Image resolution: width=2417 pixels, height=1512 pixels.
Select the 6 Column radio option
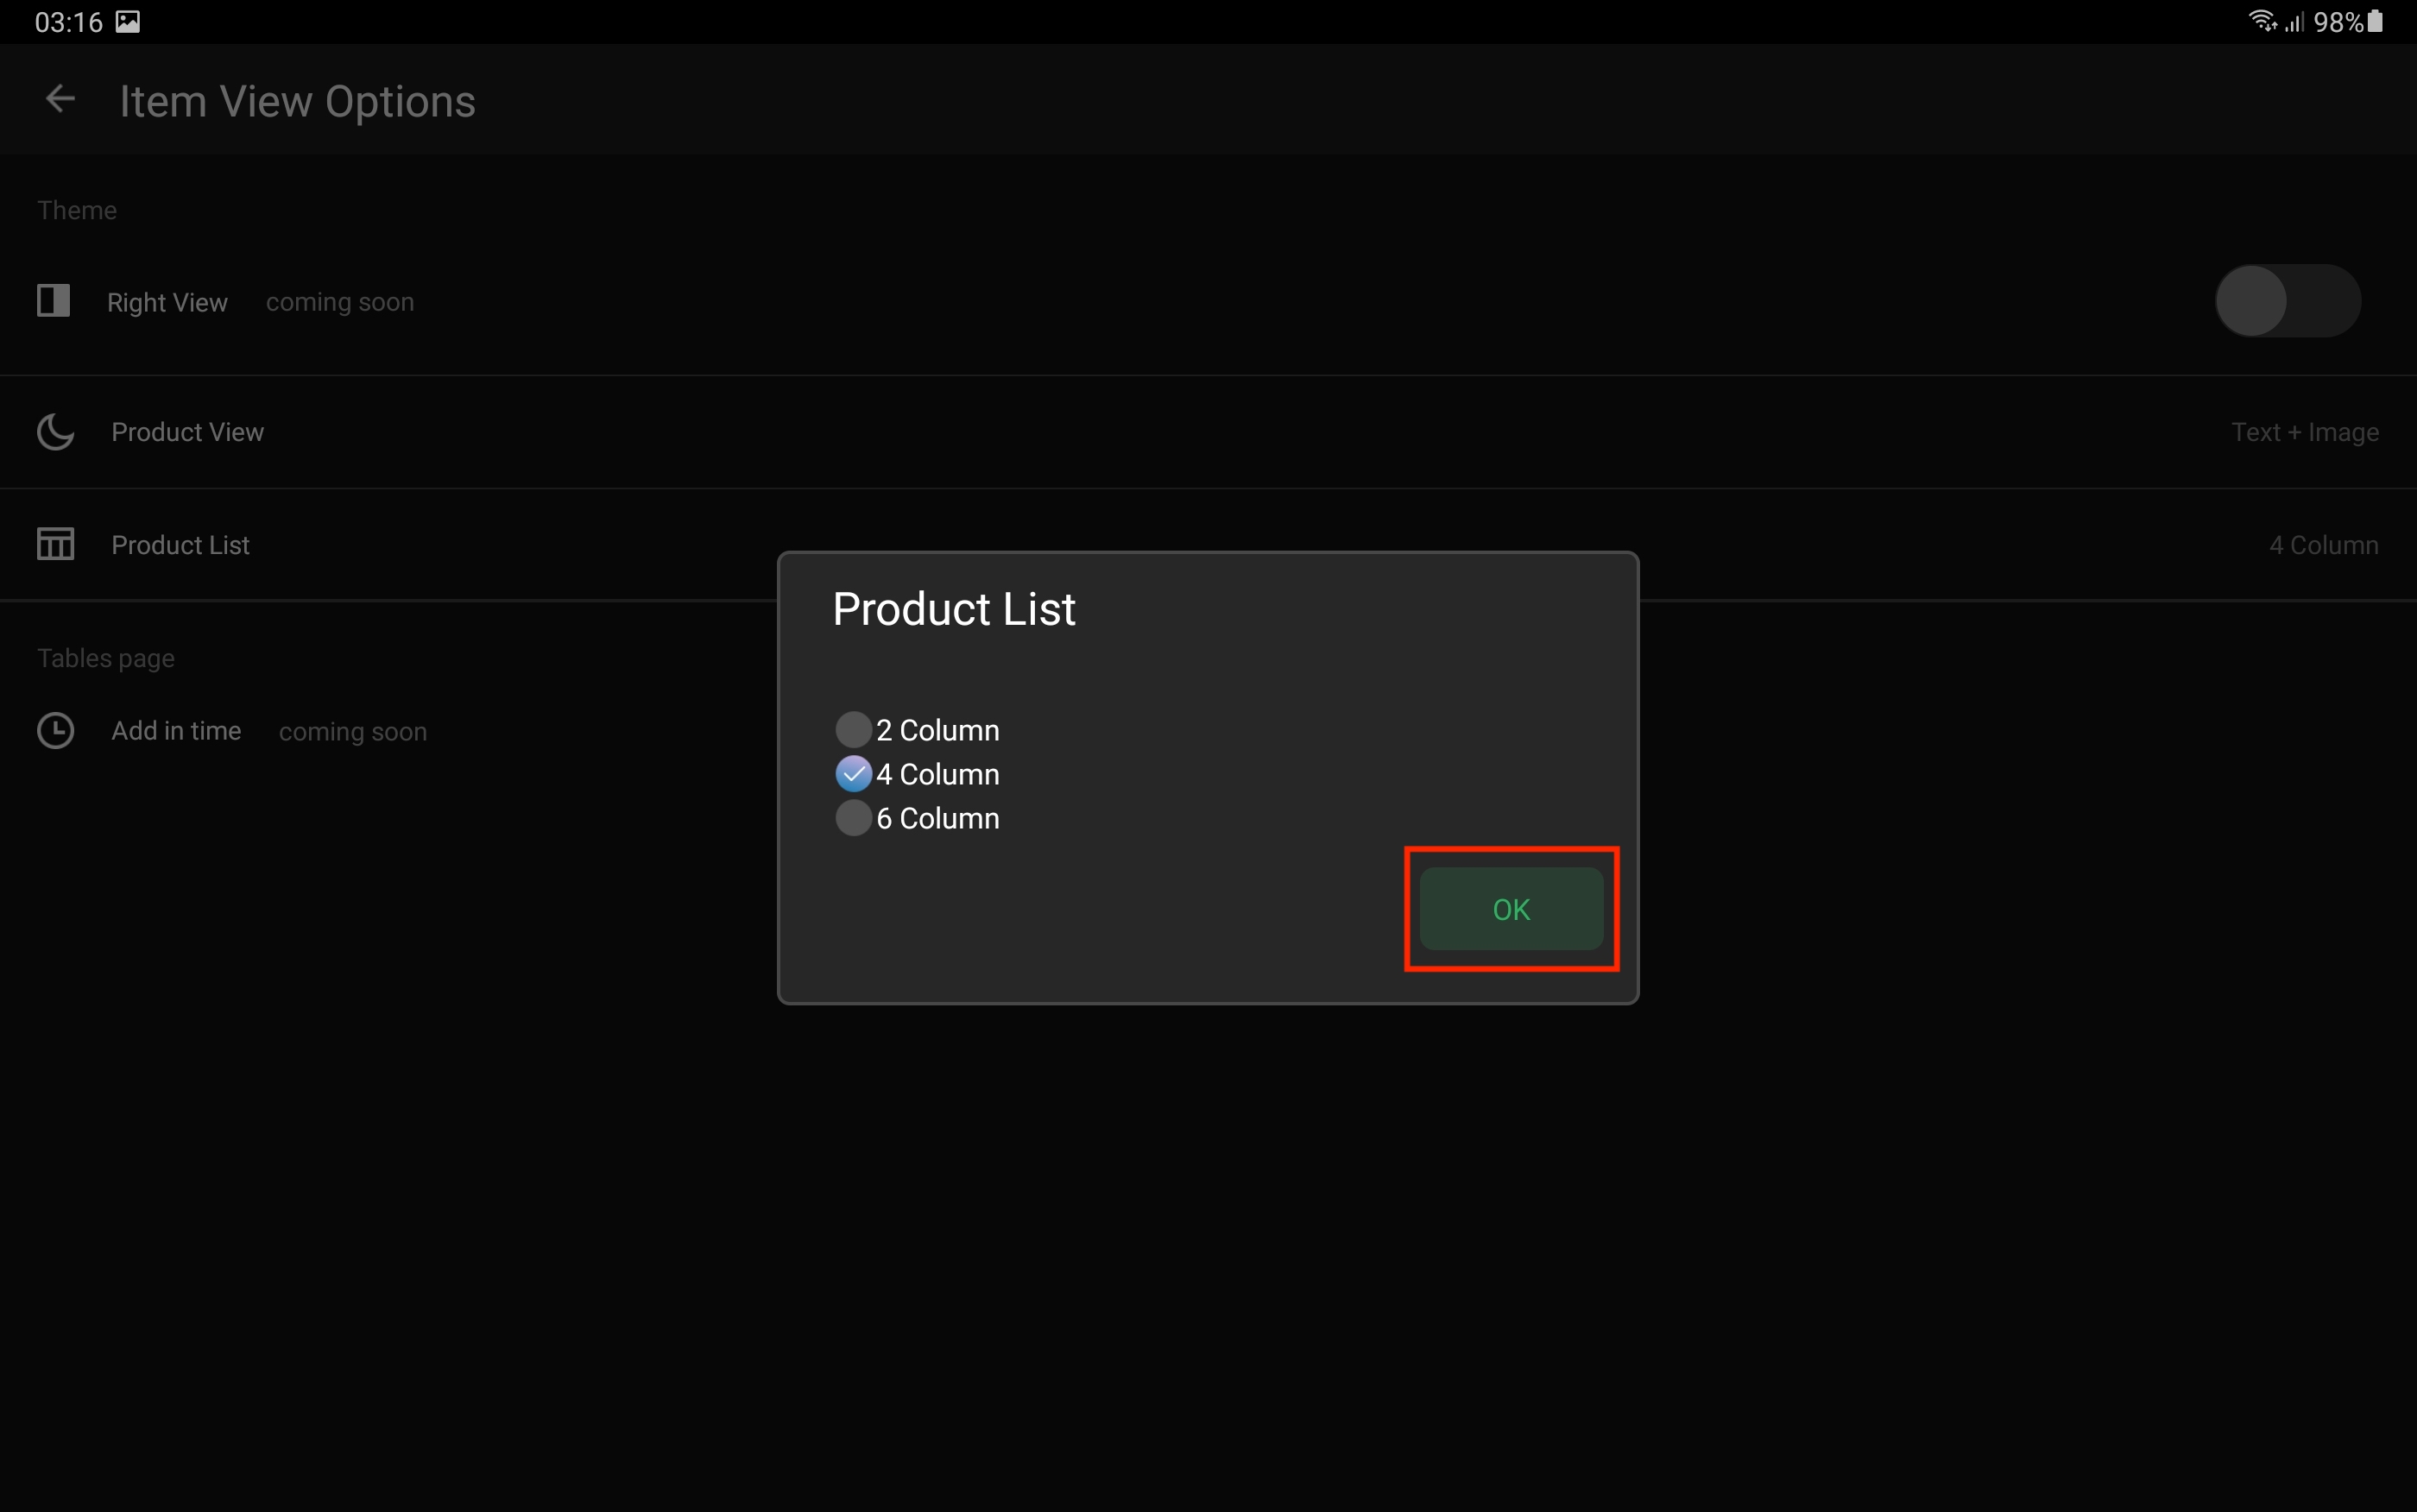coord(853,818)
